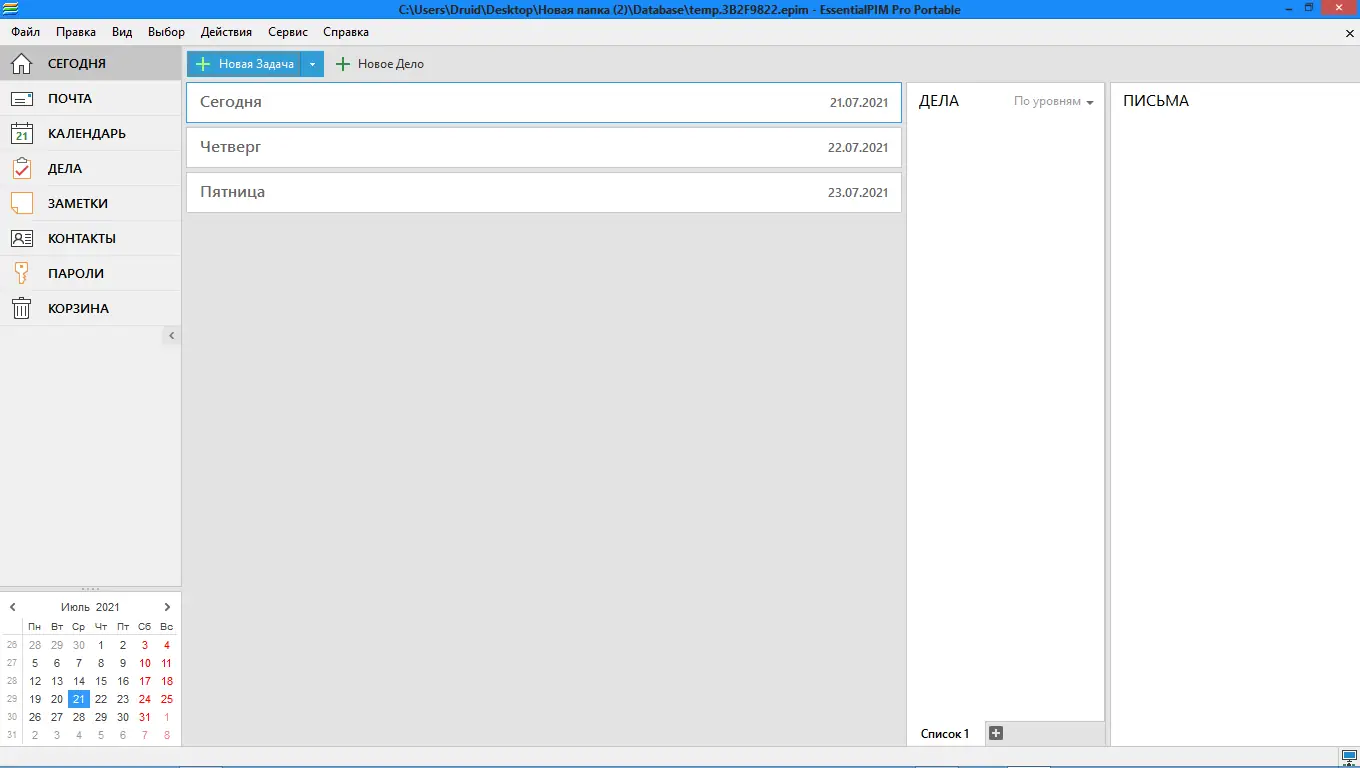Image resolution: width=1360 pixels, height=768 pixels.
Task: Open the Правка menu
Action: [76, 32]
